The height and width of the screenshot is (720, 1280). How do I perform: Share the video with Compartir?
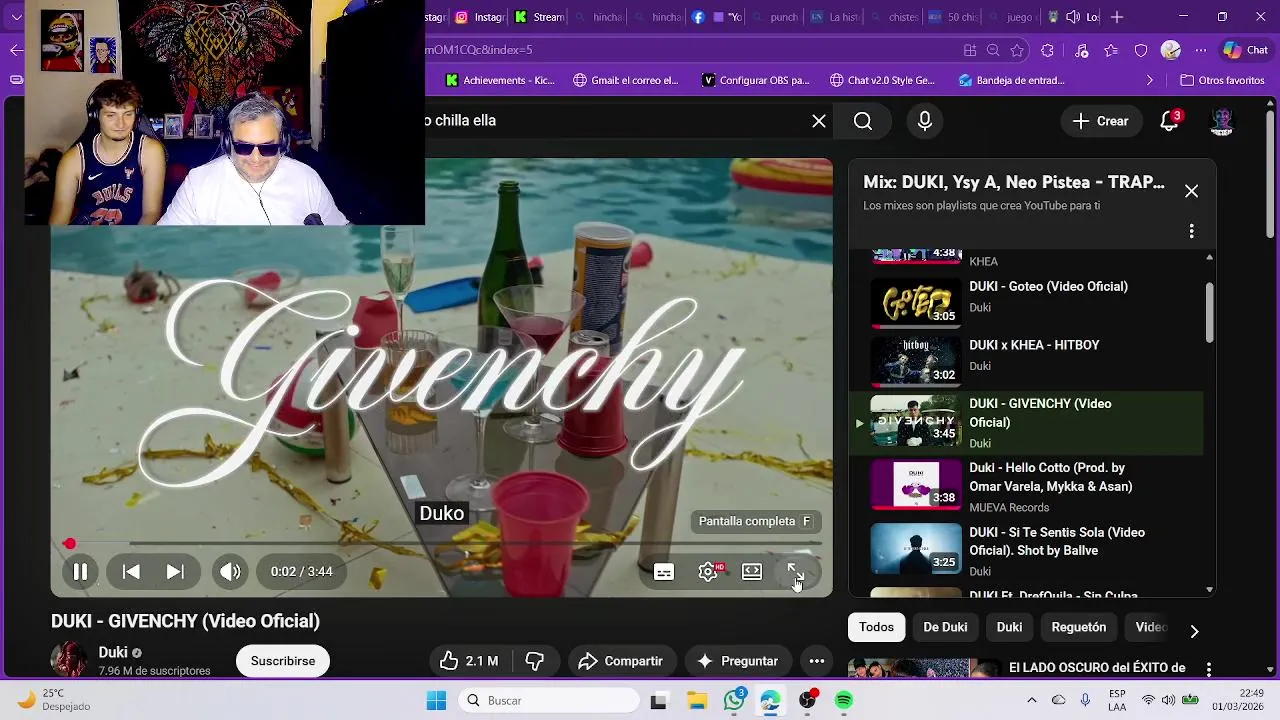click(x=621, y=661)
